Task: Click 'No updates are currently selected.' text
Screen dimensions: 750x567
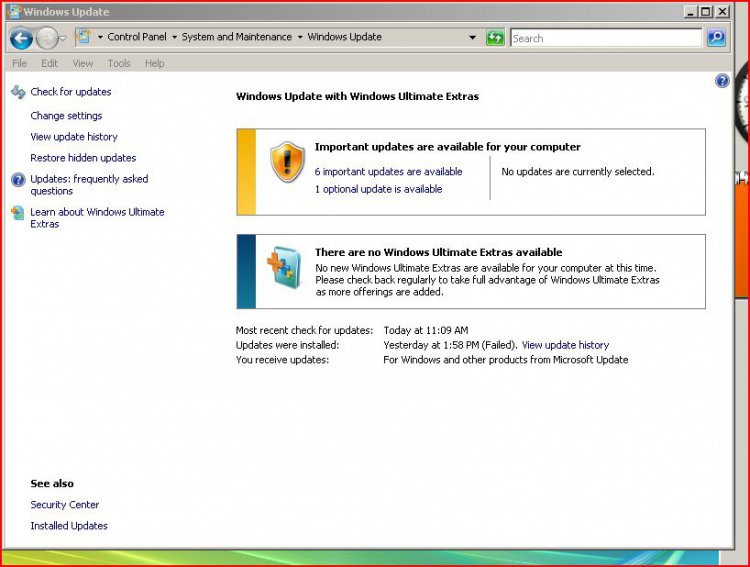Action: point(578,172)
